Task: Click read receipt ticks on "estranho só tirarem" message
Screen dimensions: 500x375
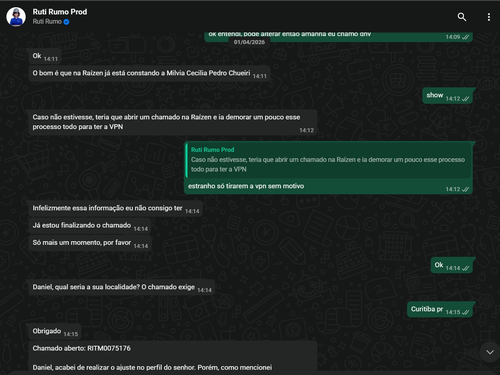Action: (466, 189)
